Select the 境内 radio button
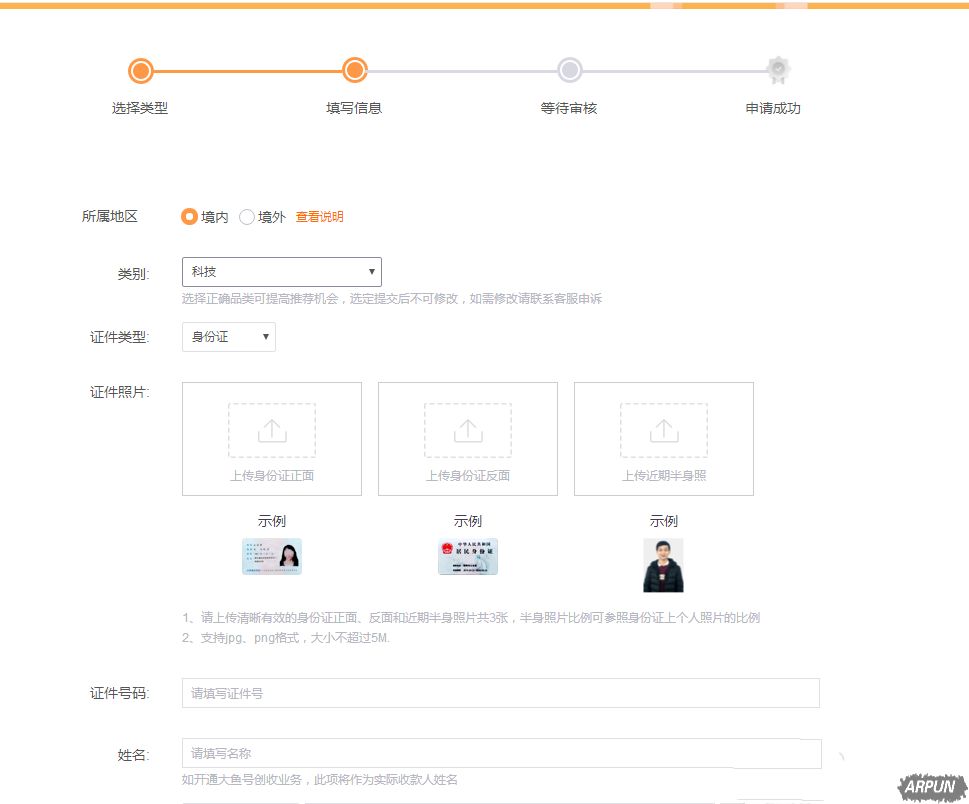Screen dimensions: 969x804 pyautogui.click(x=189, y=215)
